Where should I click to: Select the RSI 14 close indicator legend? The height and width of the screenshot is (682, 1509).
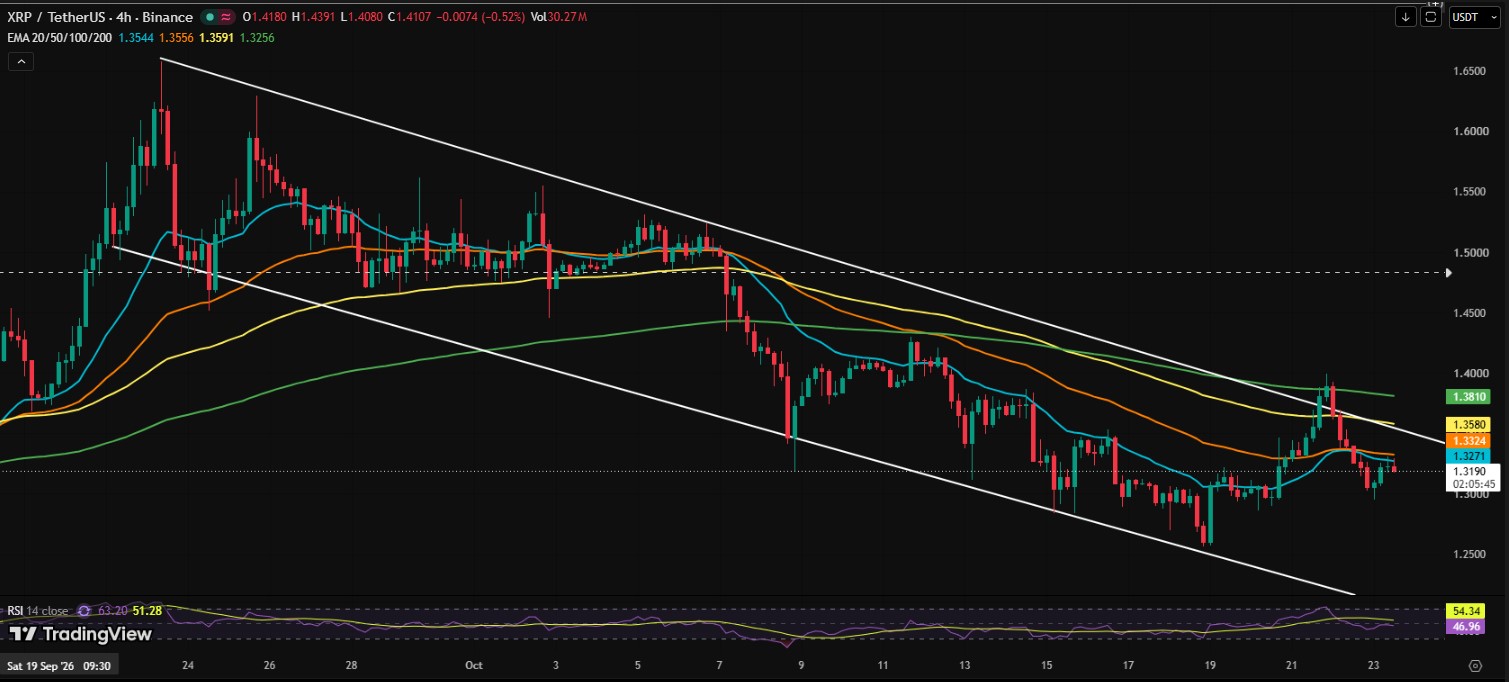tap(39, 610)
